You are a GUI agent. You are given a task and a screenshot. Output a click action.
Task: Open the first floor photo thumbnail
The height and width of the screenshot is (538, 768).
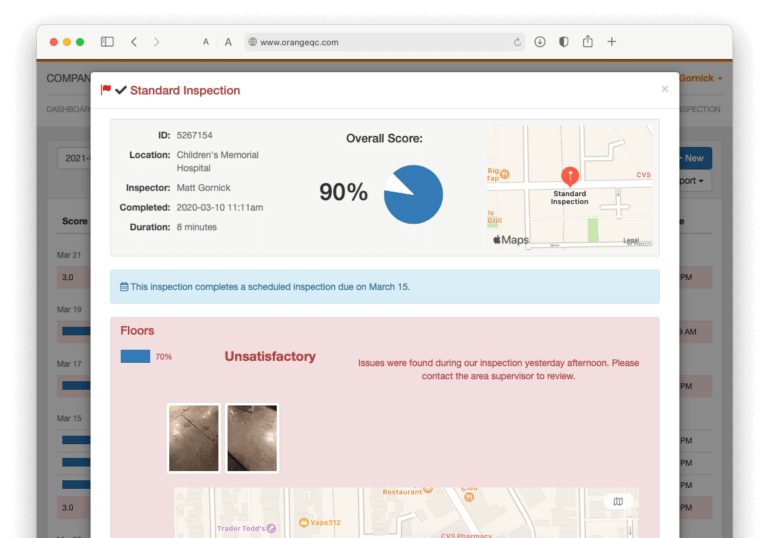tap(194, 438)
